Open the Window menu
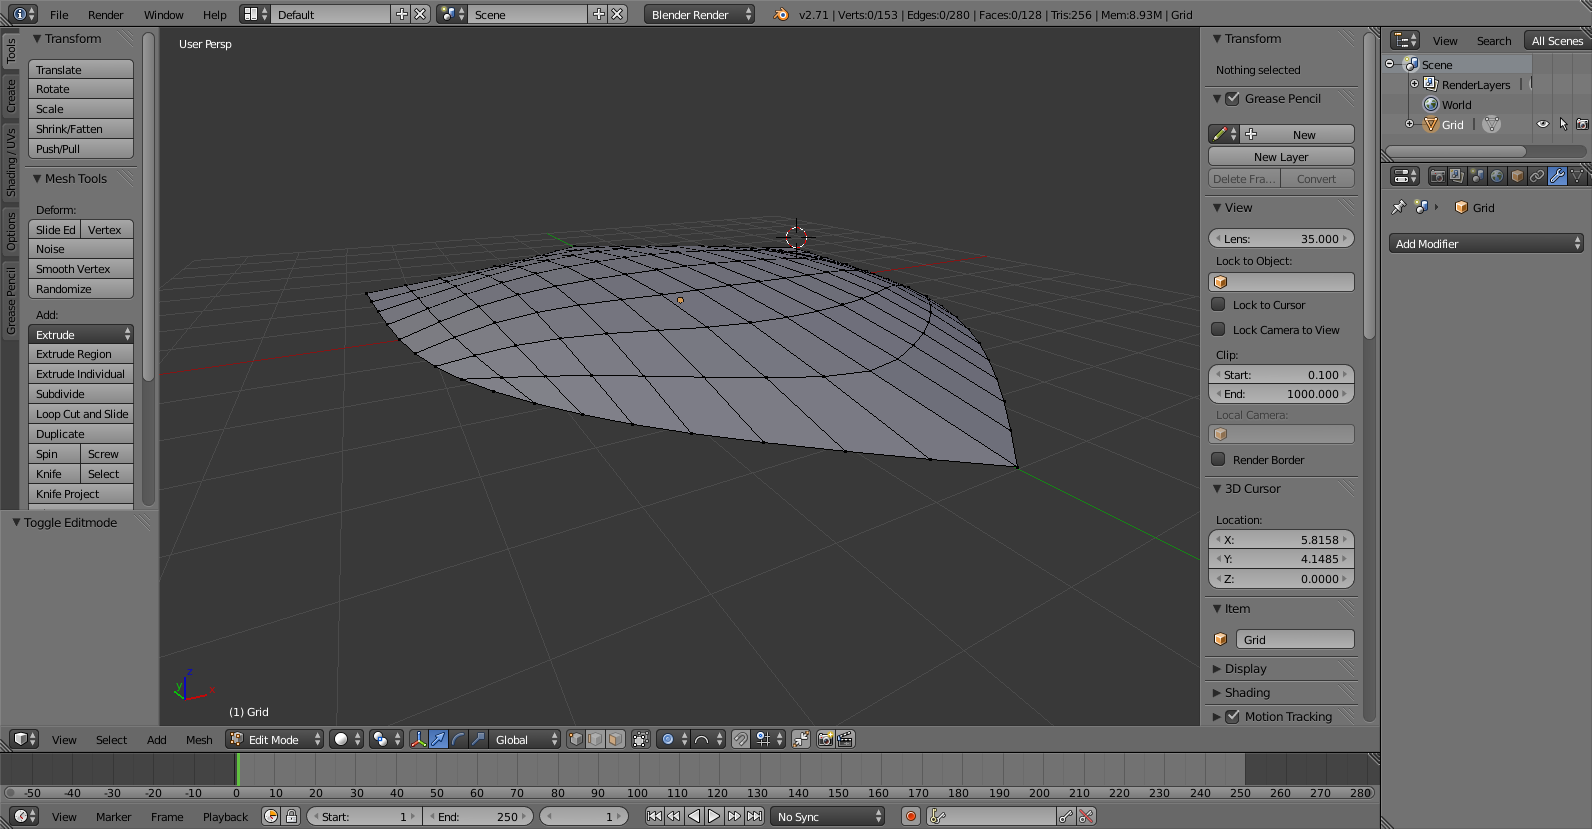 [163, 14]
